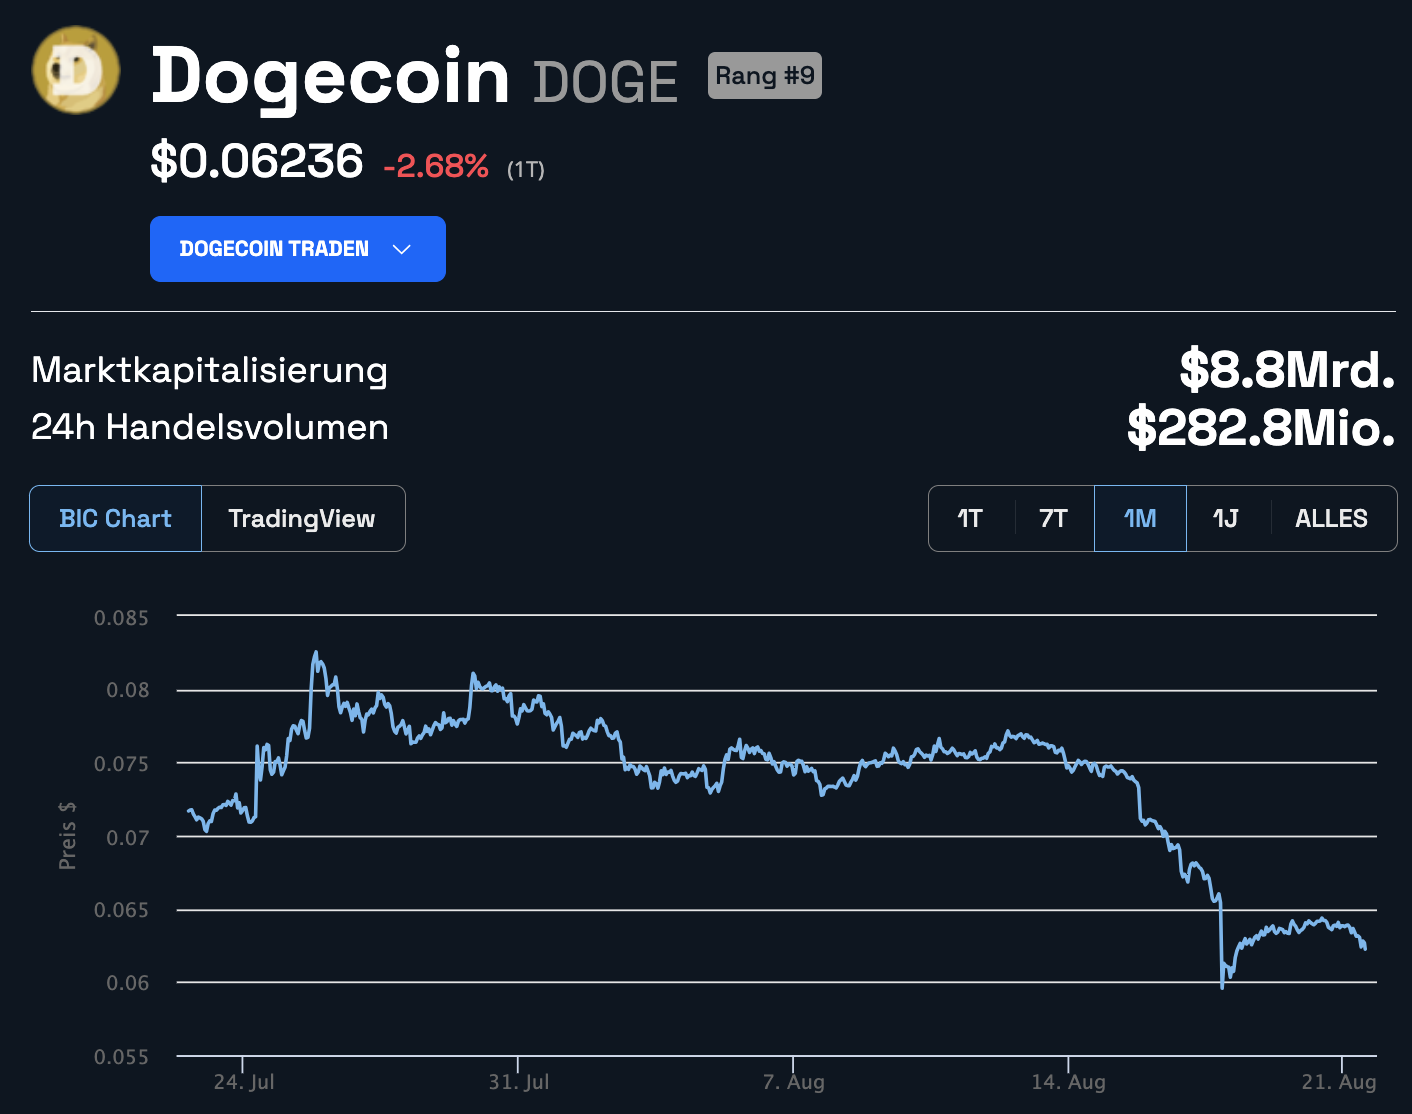Show ALLES time range
Screen dimensions: 1412x1114
pos(1332,518)
